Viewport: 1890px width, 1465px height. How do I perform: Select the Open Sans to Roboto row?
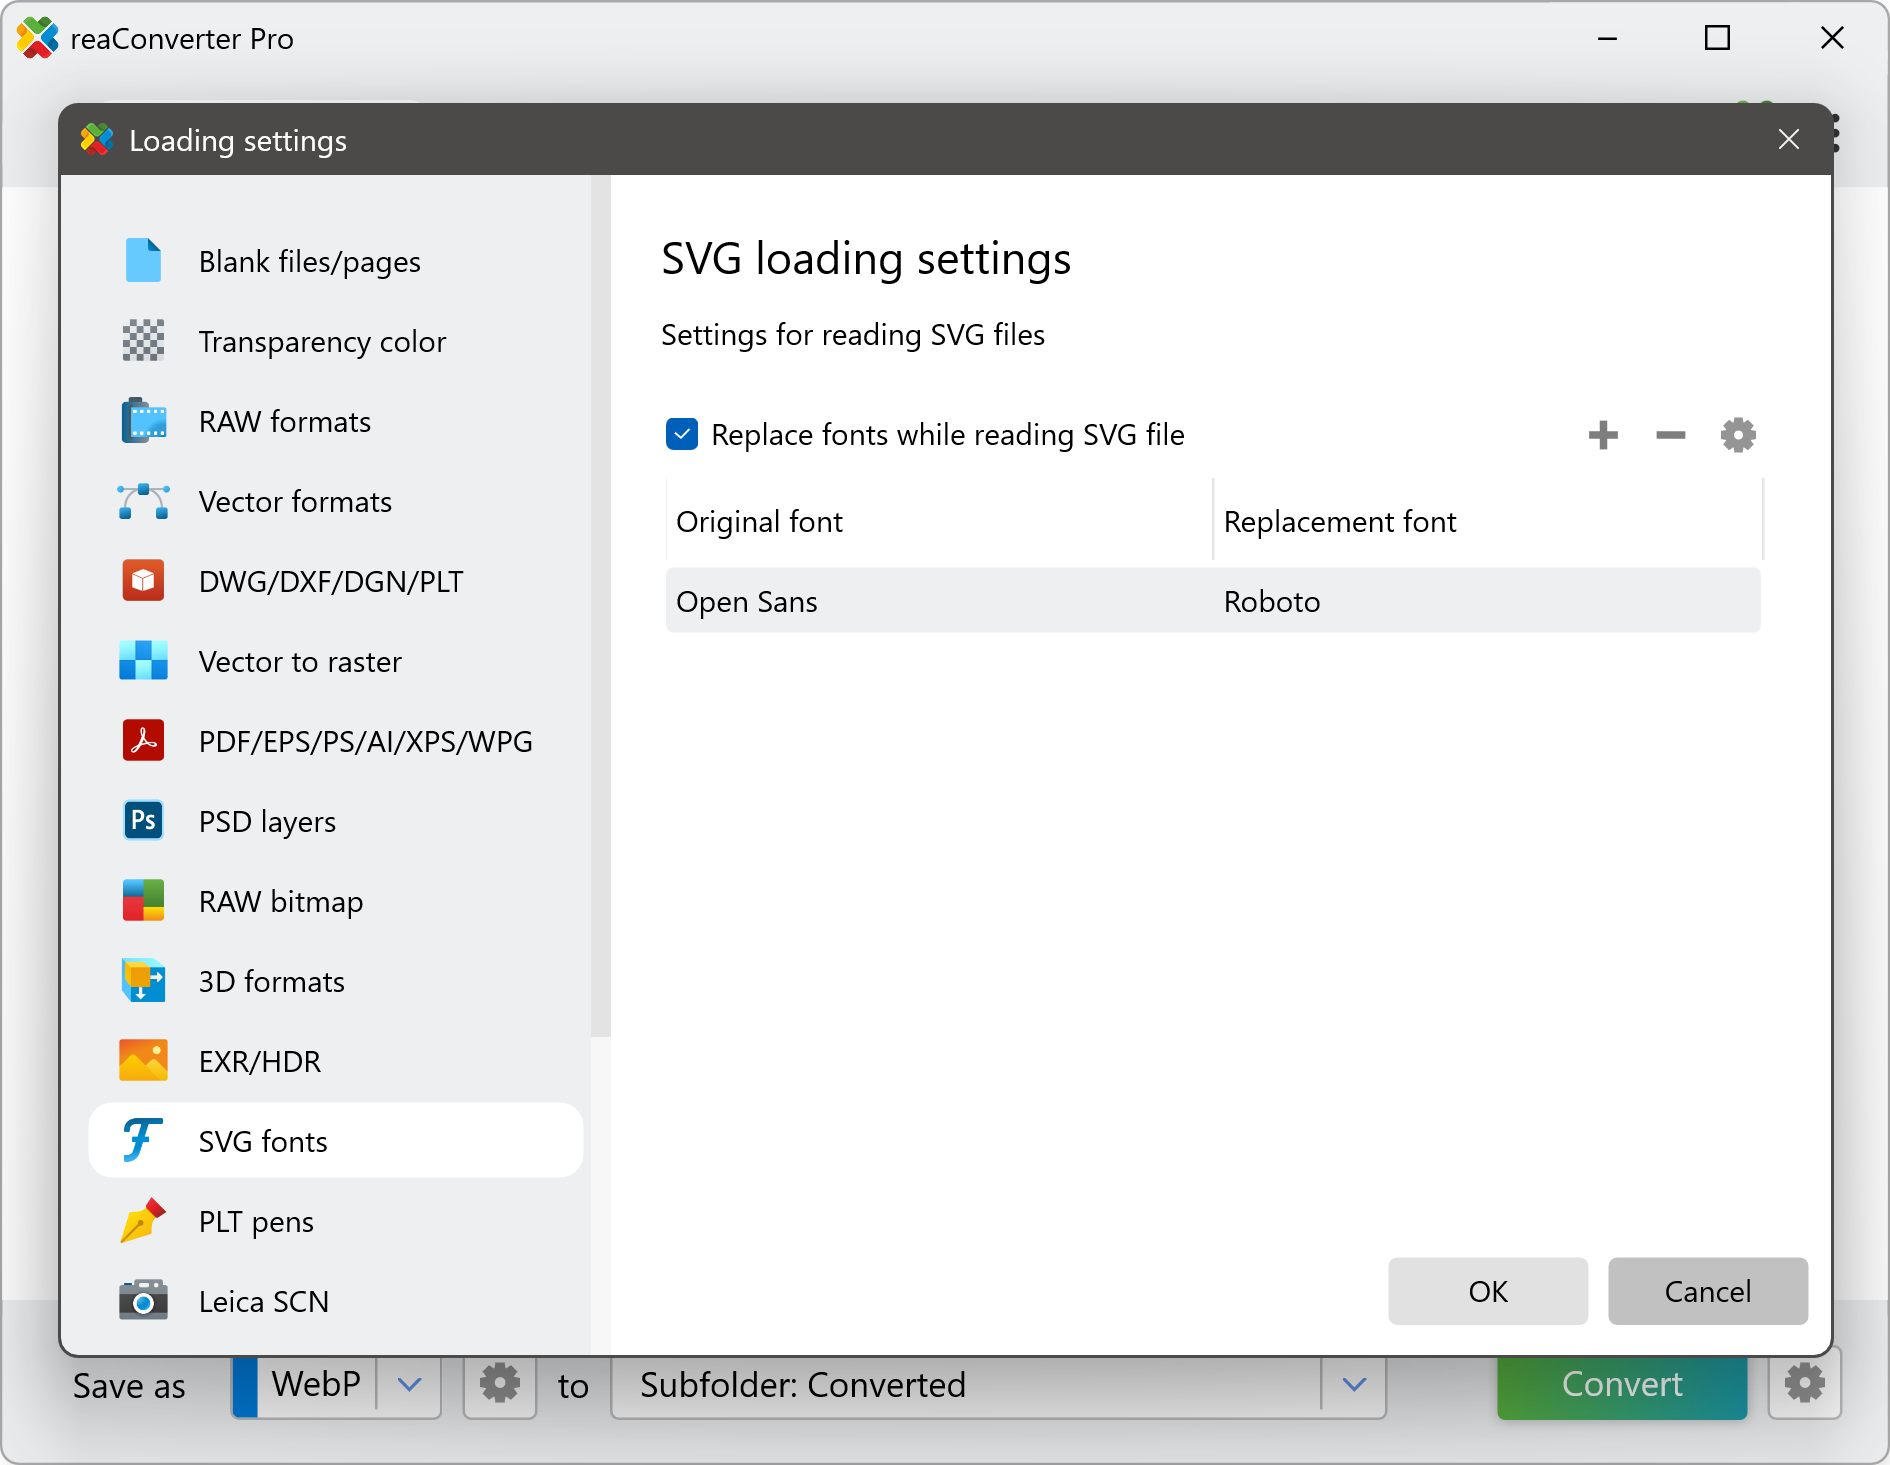1212,601
